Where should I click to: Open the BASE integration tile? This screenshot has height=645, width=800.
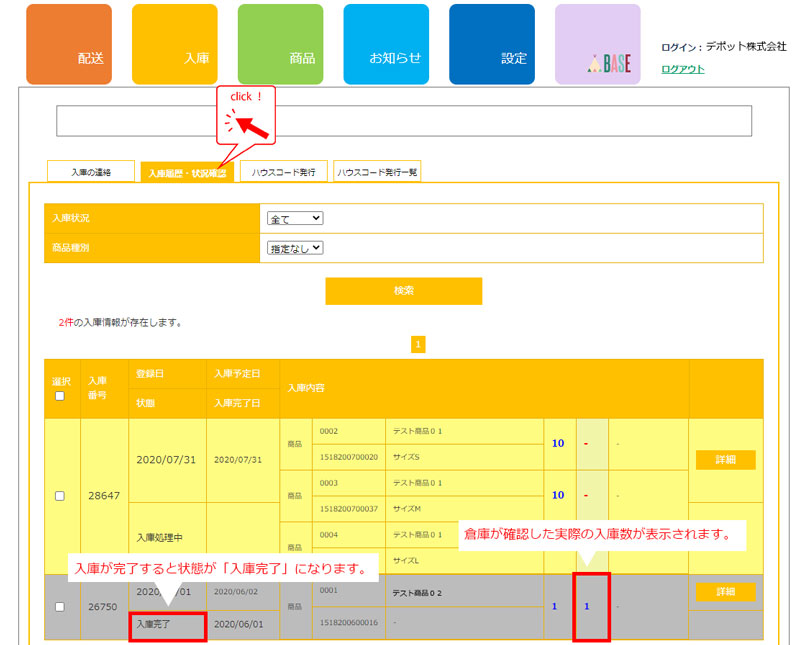coord(597,44)
